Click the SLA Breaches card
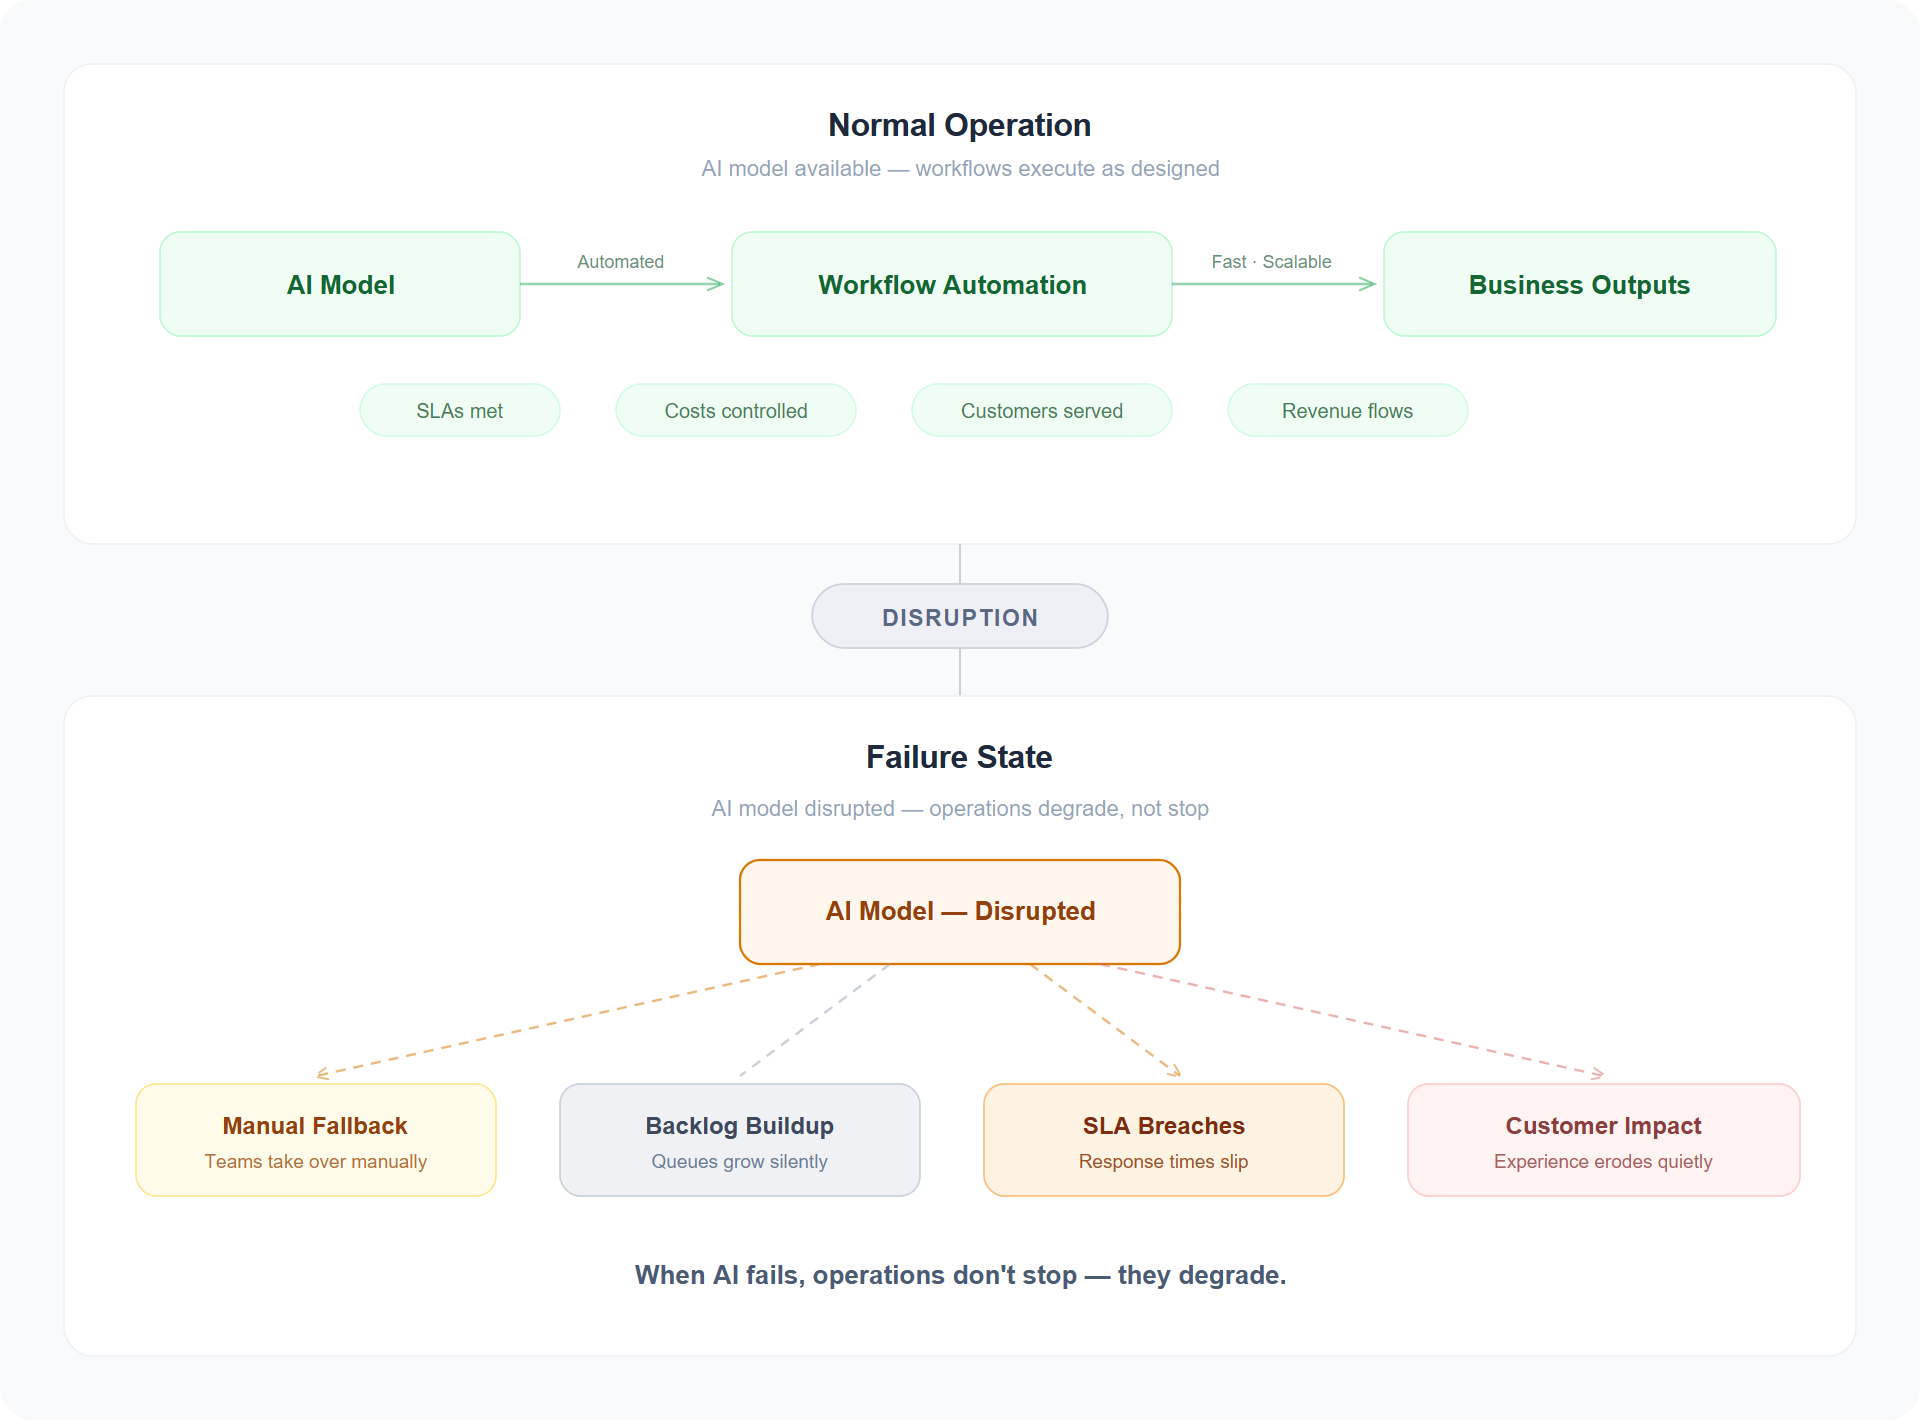Viewport: 1920px width, 1420px height. point(1163,1140)
